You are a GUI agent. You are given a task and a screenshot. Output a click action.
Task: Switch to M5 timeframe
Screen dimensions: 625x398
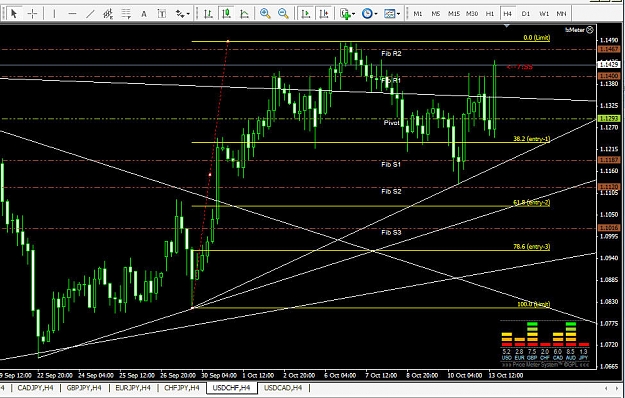tap(436, 14)
